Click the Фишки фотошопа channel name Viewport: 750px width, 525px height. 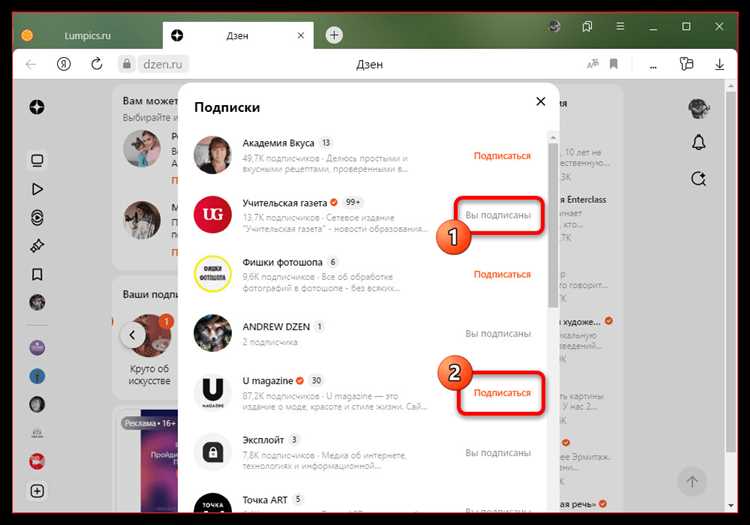tap(282, 262)
